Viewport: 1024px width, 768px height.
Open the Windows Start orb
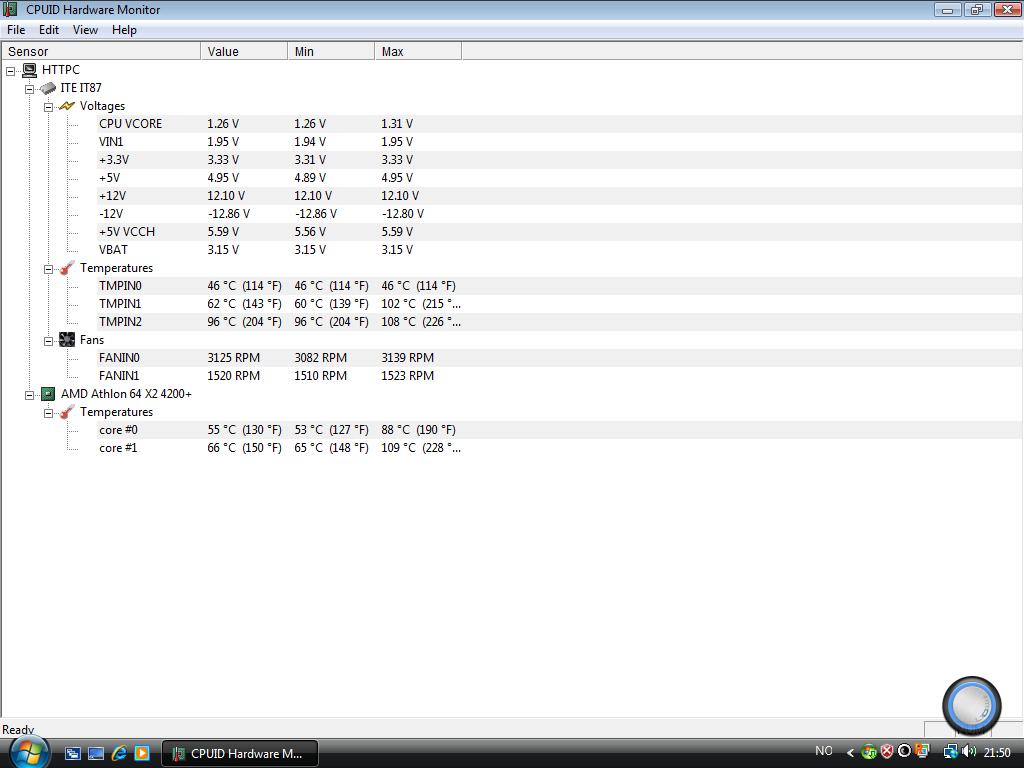tap(27, 751)
